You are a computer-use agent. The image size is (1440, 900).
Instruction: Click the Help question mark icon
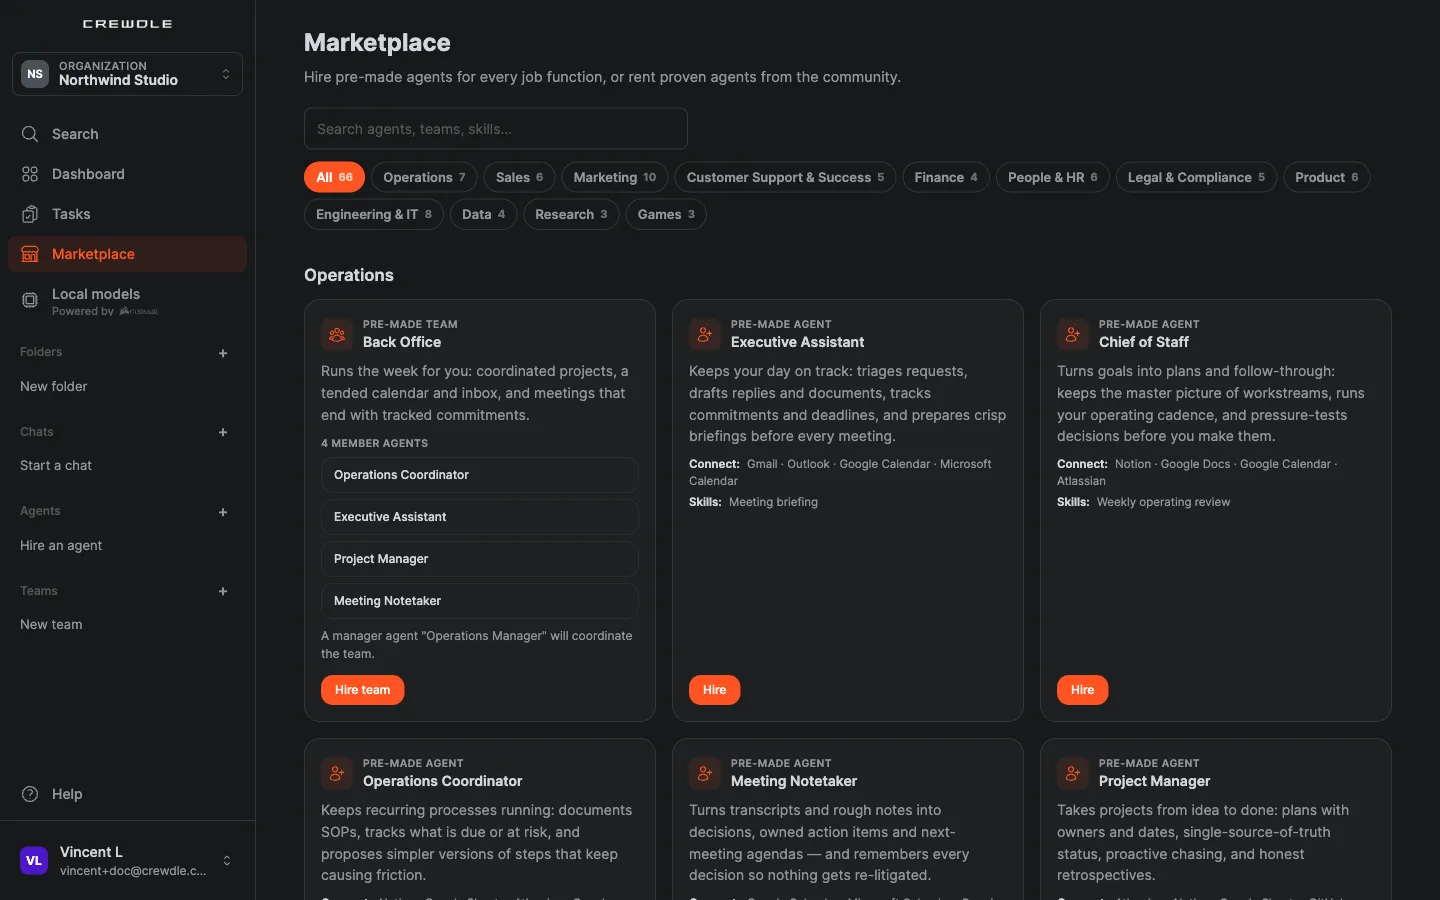(30, 794)
